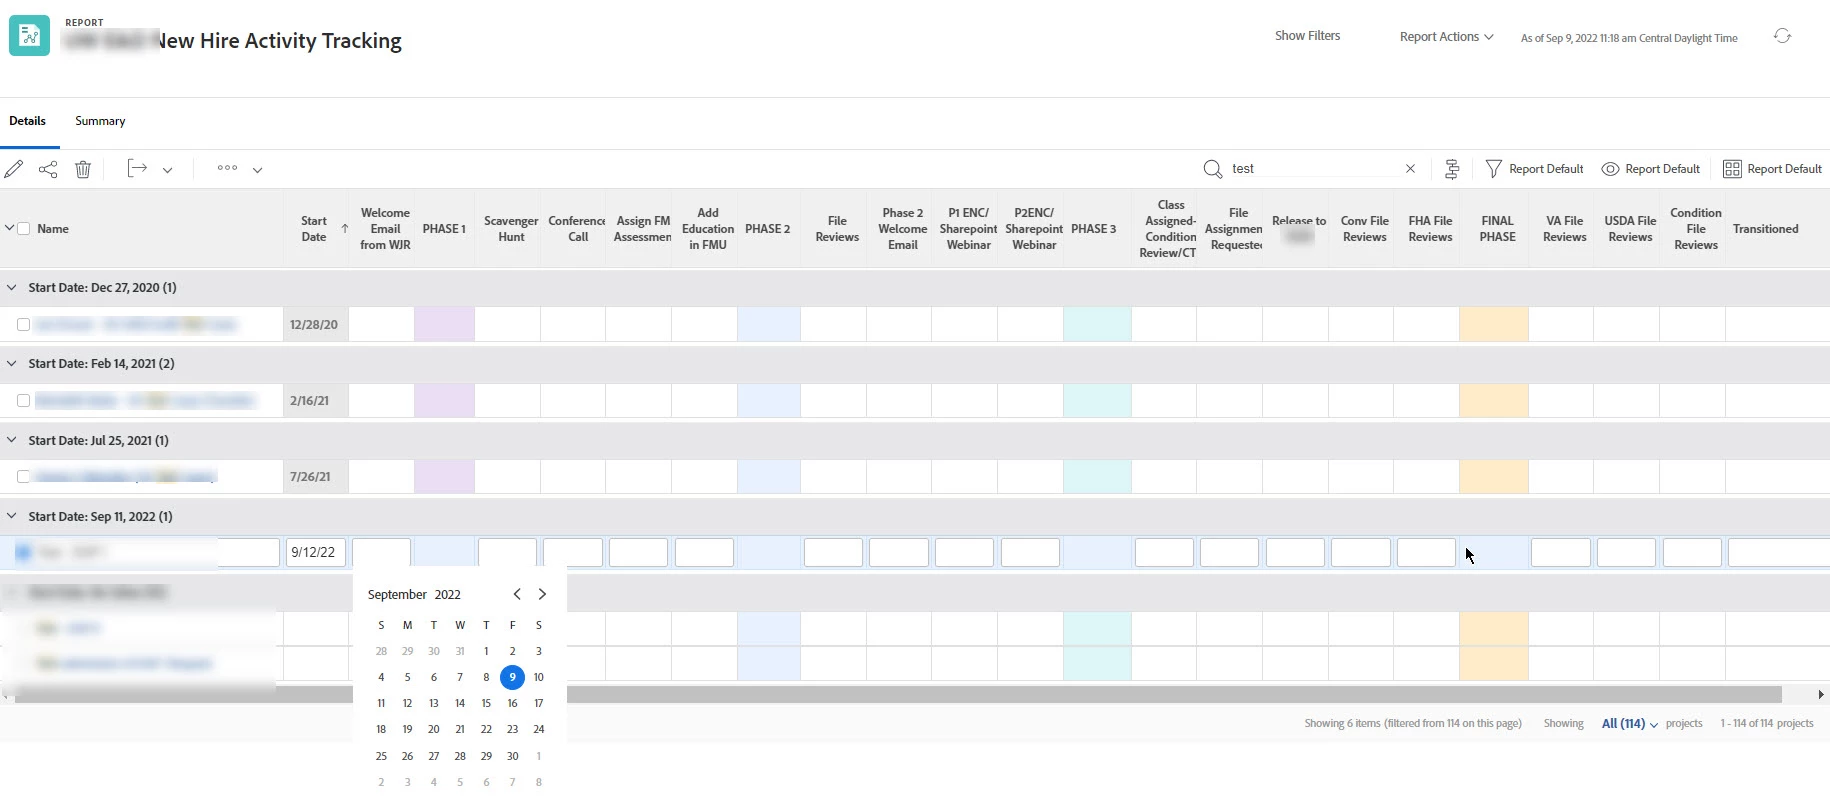Check the row dated 12/28/20
Image resolution: width=1830 pixels, height=806 pixels.
pos(23,325)
